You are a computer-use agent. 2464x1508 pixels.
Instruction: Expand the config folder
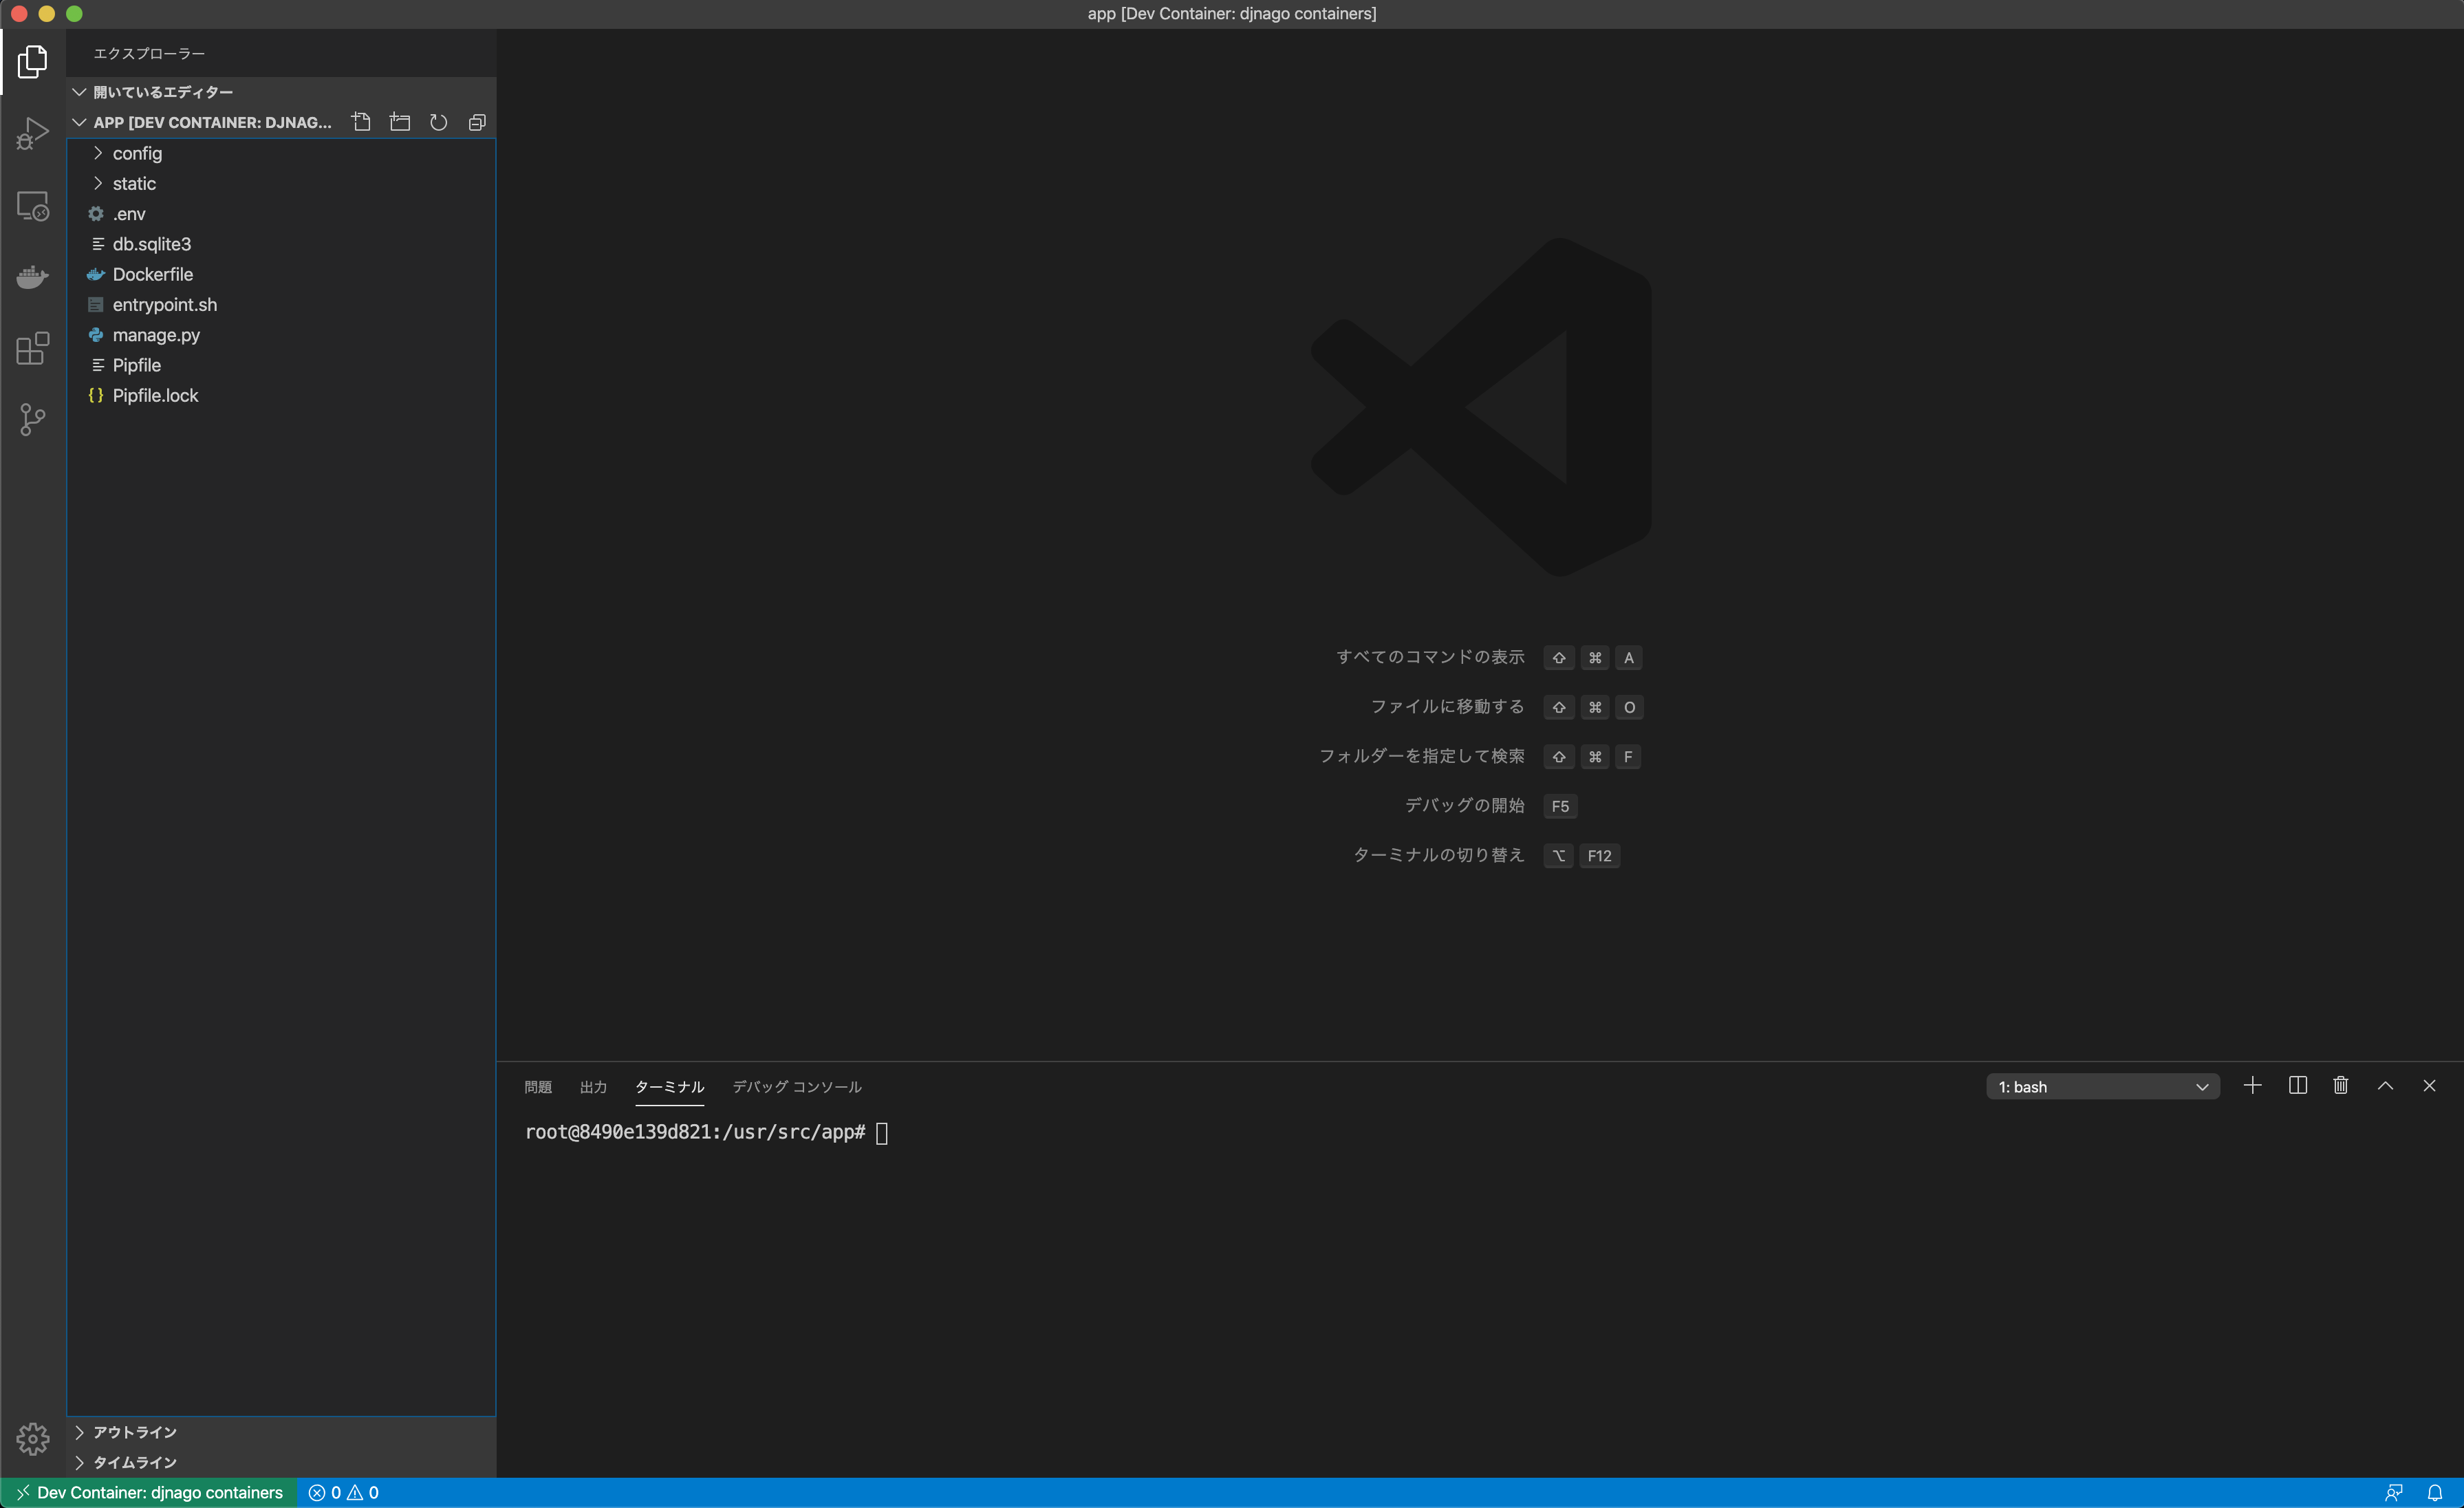[281, 153]
